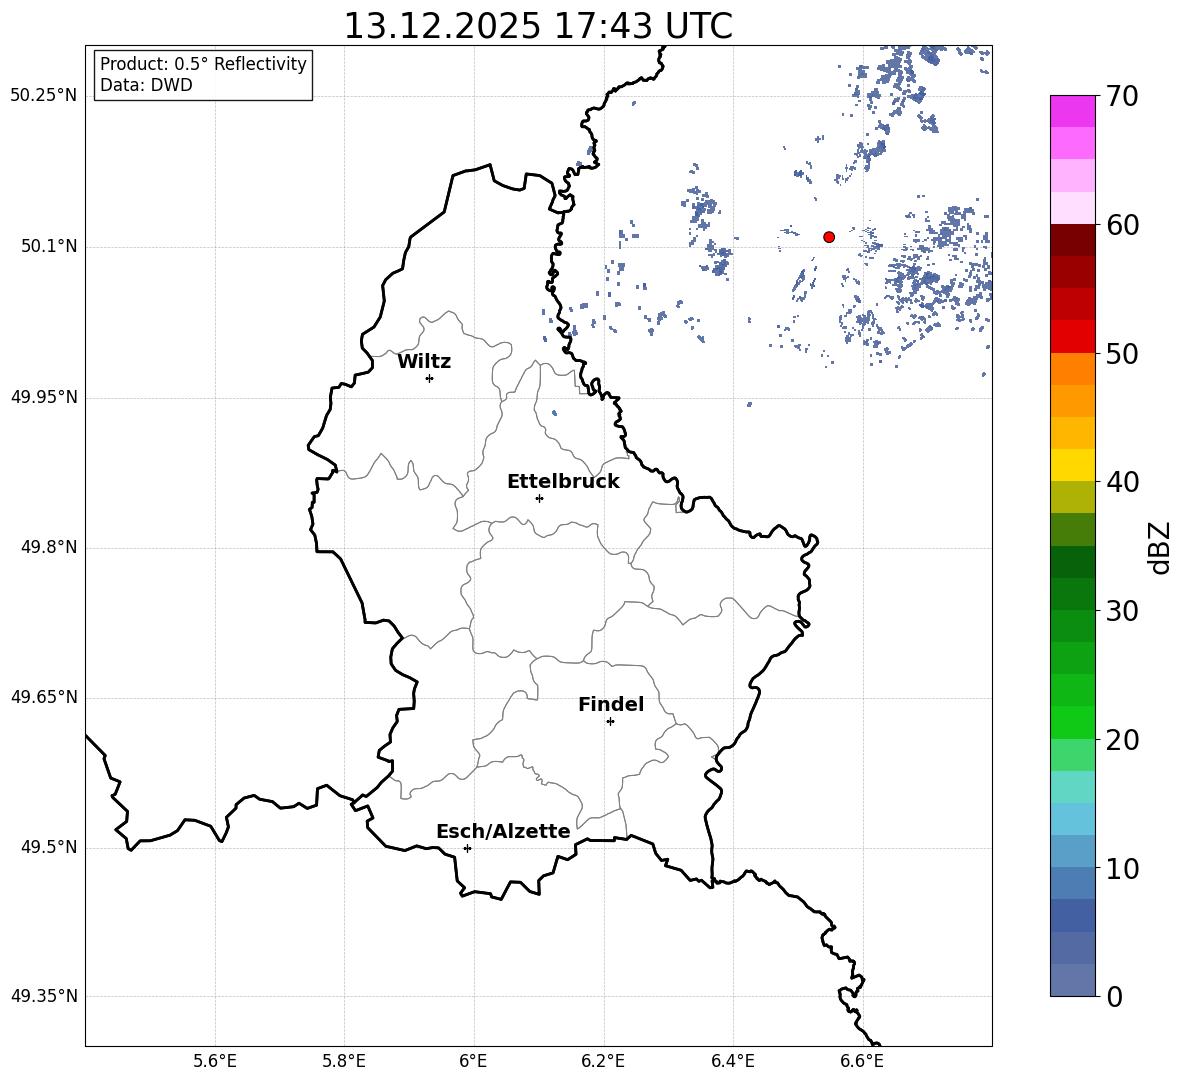Click the 49.65°N latitude label
The height and width of the screenshot is (1081, 1184).
[x=44, y=697]
